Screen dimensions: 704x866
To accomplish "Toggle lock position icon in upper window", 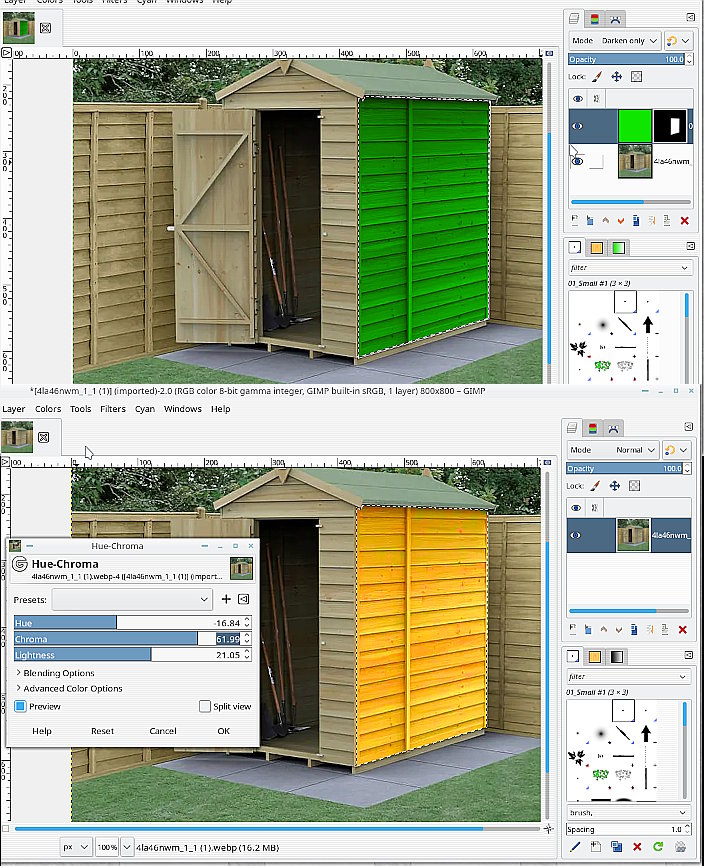I will click(616, 76).
